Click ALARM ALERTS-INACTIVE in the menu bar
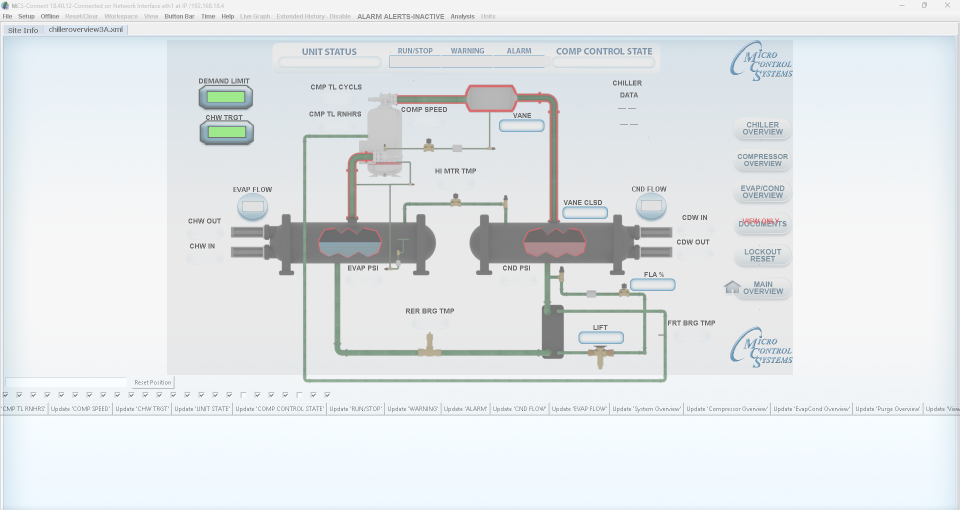960x510 pixels. click(x=400, y=17)
